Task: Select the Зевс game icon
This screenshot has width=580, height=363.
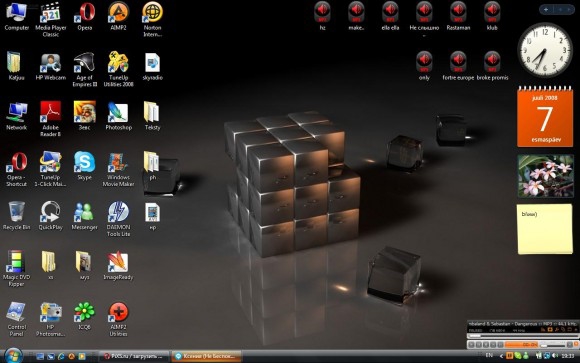Action: (x=84, y=116)
